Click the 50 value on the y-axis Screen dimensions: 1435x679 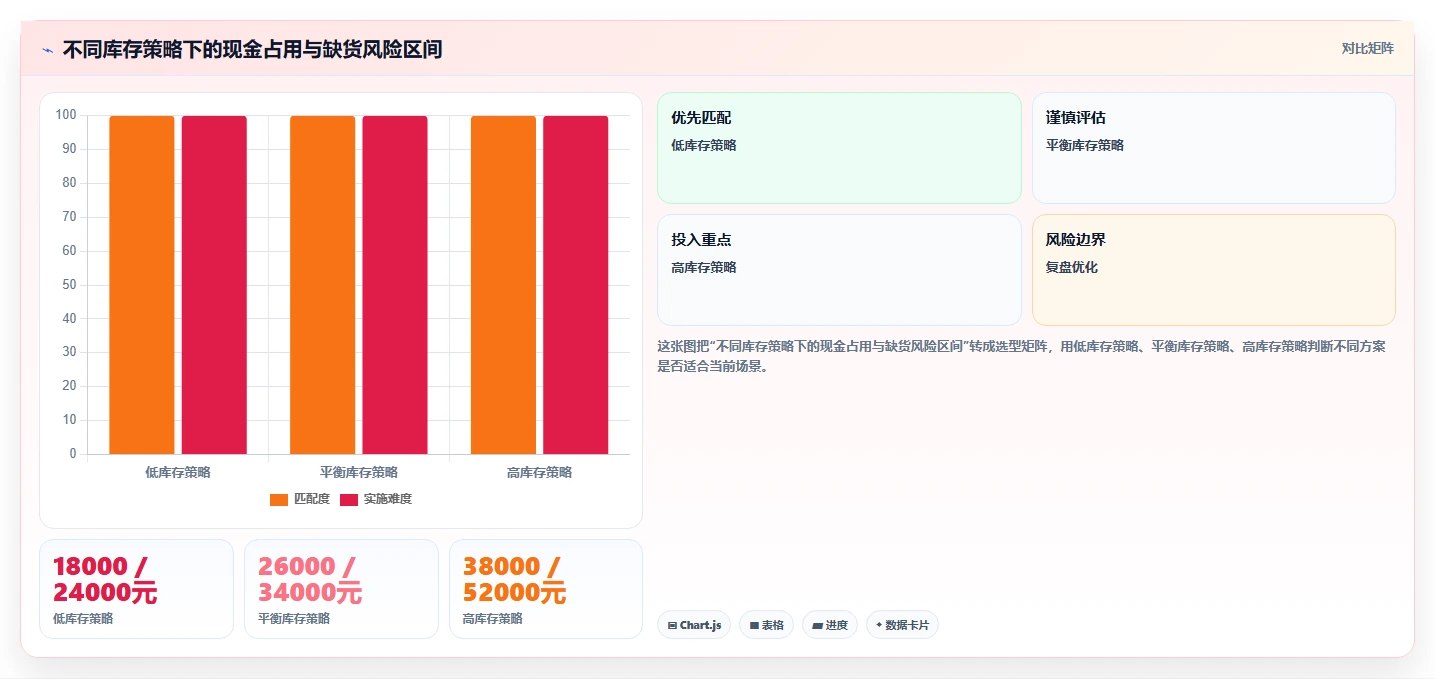coord(69,285)
